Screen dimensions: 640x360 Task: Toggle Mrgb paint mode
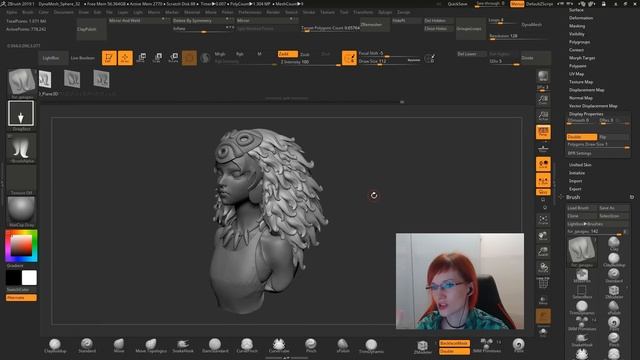[220, 54]
